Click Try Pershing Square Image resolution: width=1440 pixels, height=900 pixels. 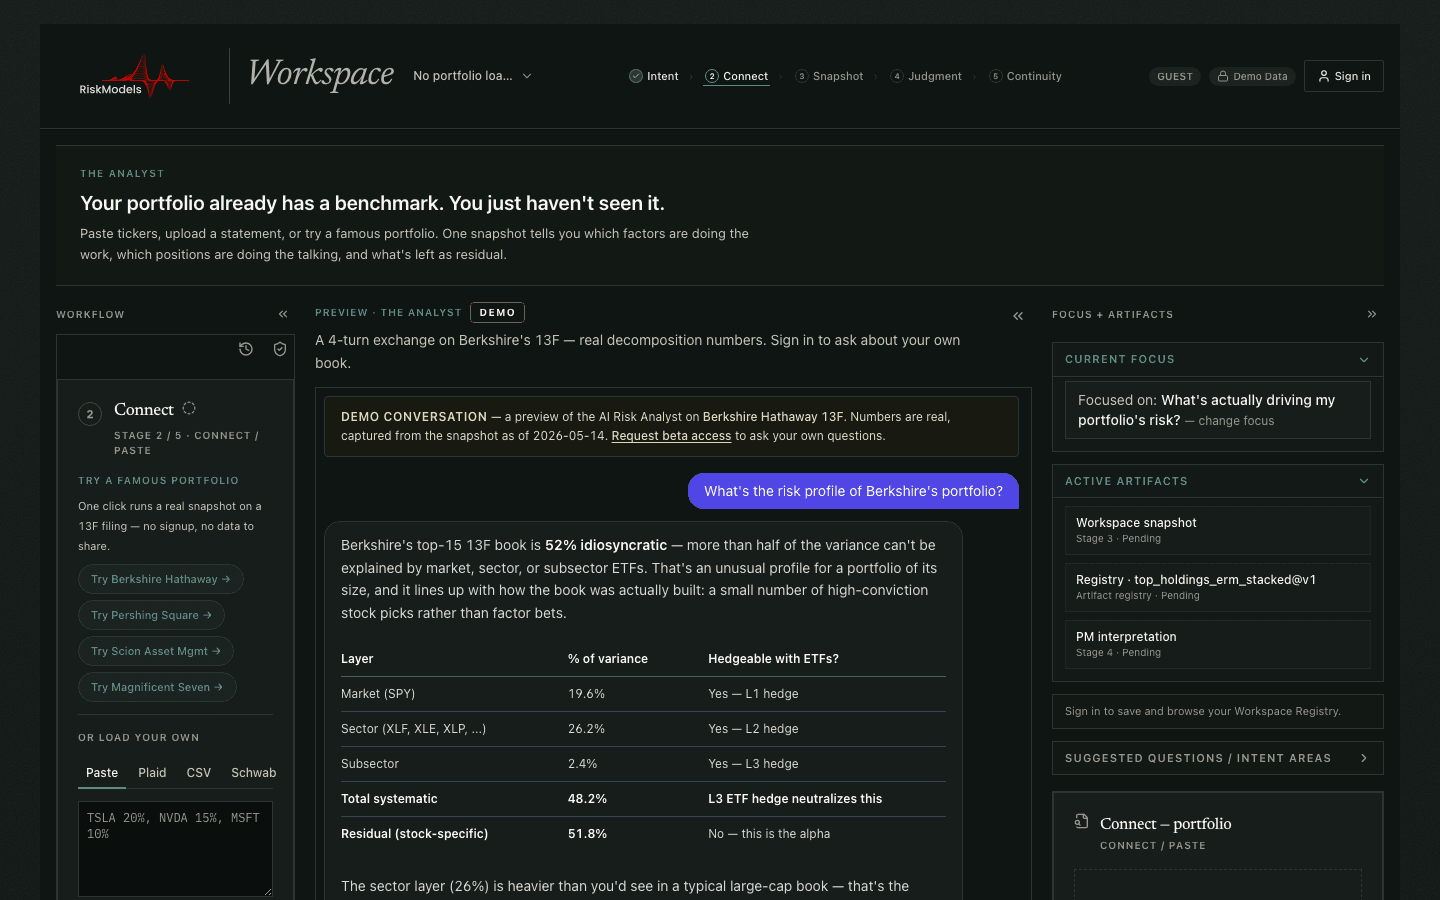tap(151, 615)
